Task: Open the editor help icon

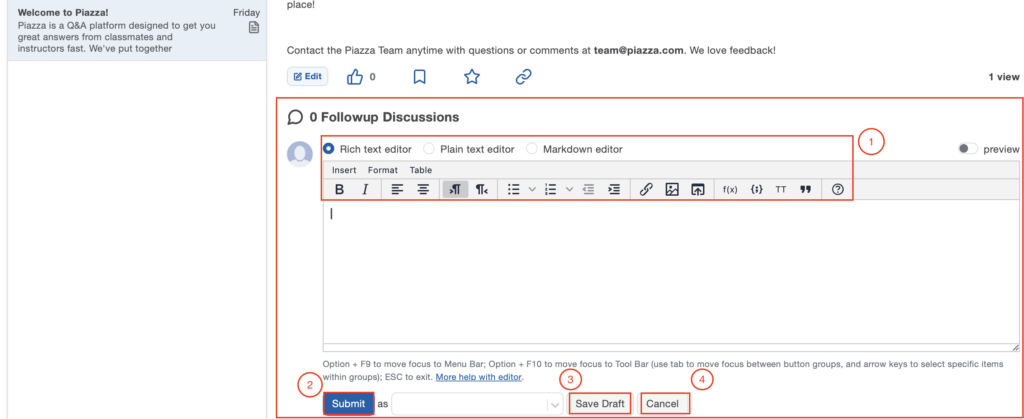Action: tap(838, 189)
